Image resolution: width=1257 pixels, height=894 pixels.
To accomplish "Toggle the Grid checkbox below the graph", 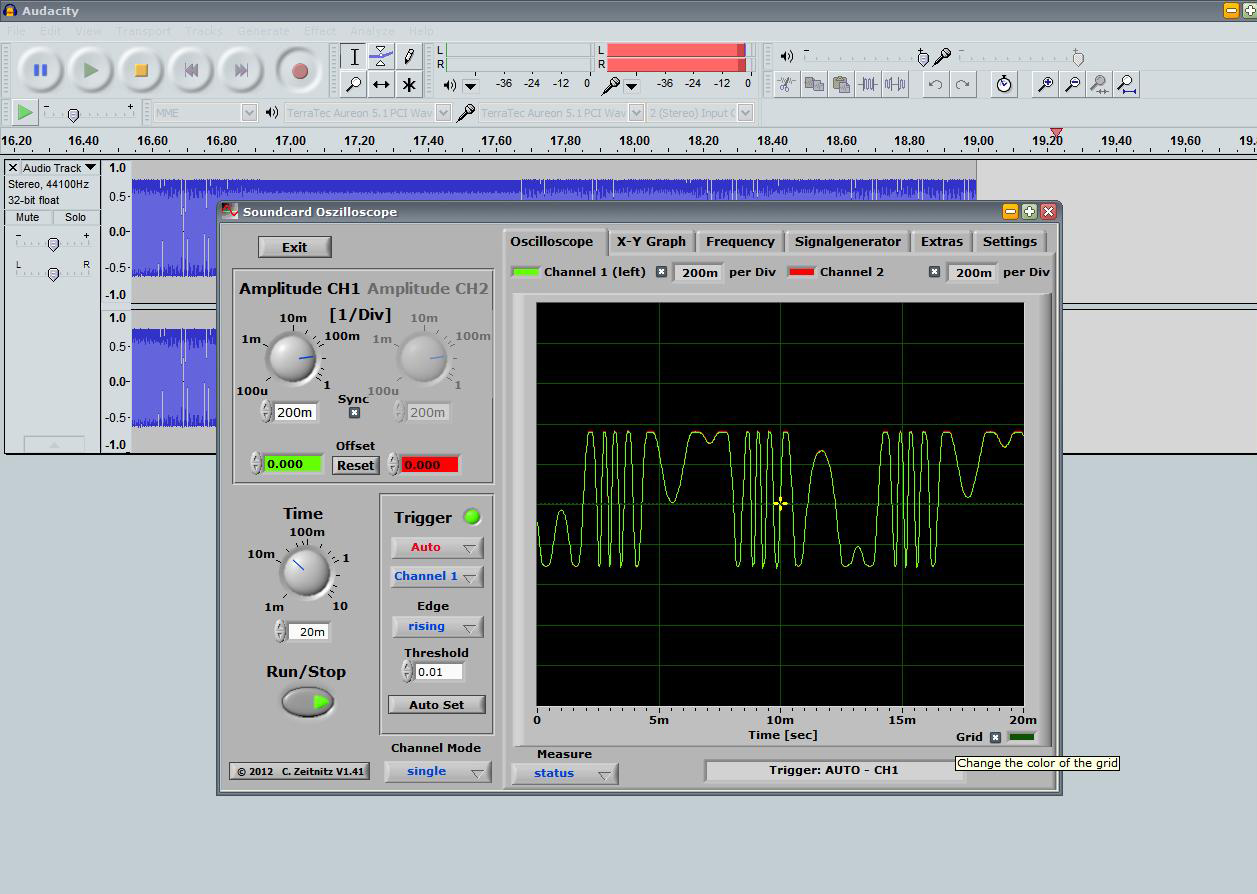I will 995,737.
